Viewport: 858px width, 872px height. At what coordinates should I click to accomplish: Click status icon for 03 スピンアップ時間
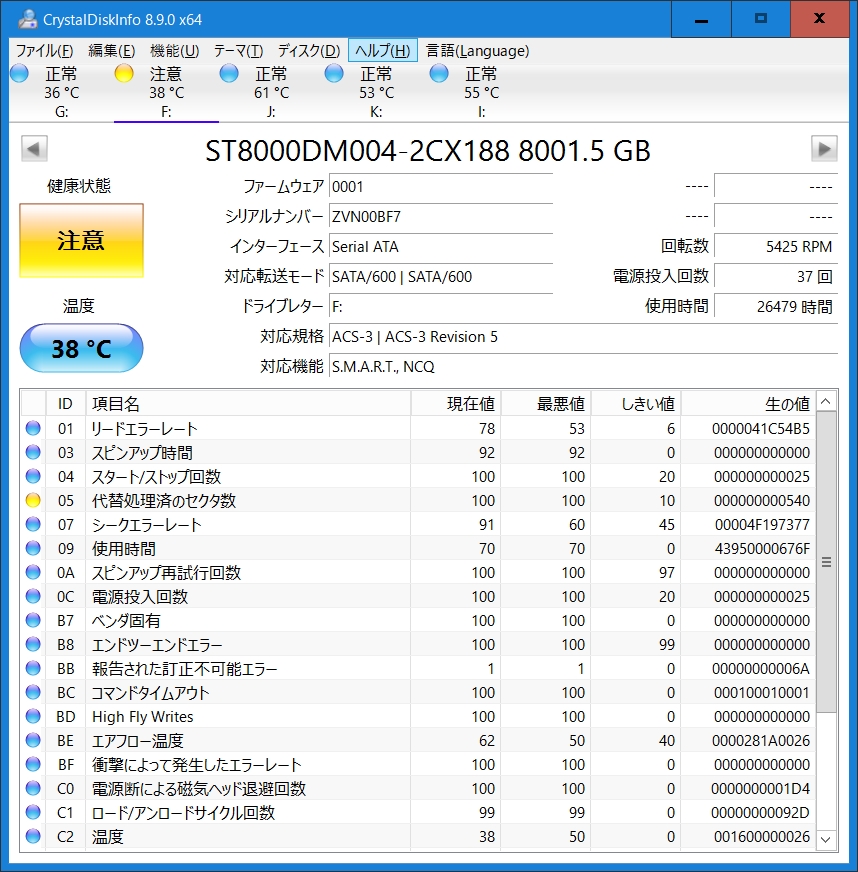pos(33,452)
